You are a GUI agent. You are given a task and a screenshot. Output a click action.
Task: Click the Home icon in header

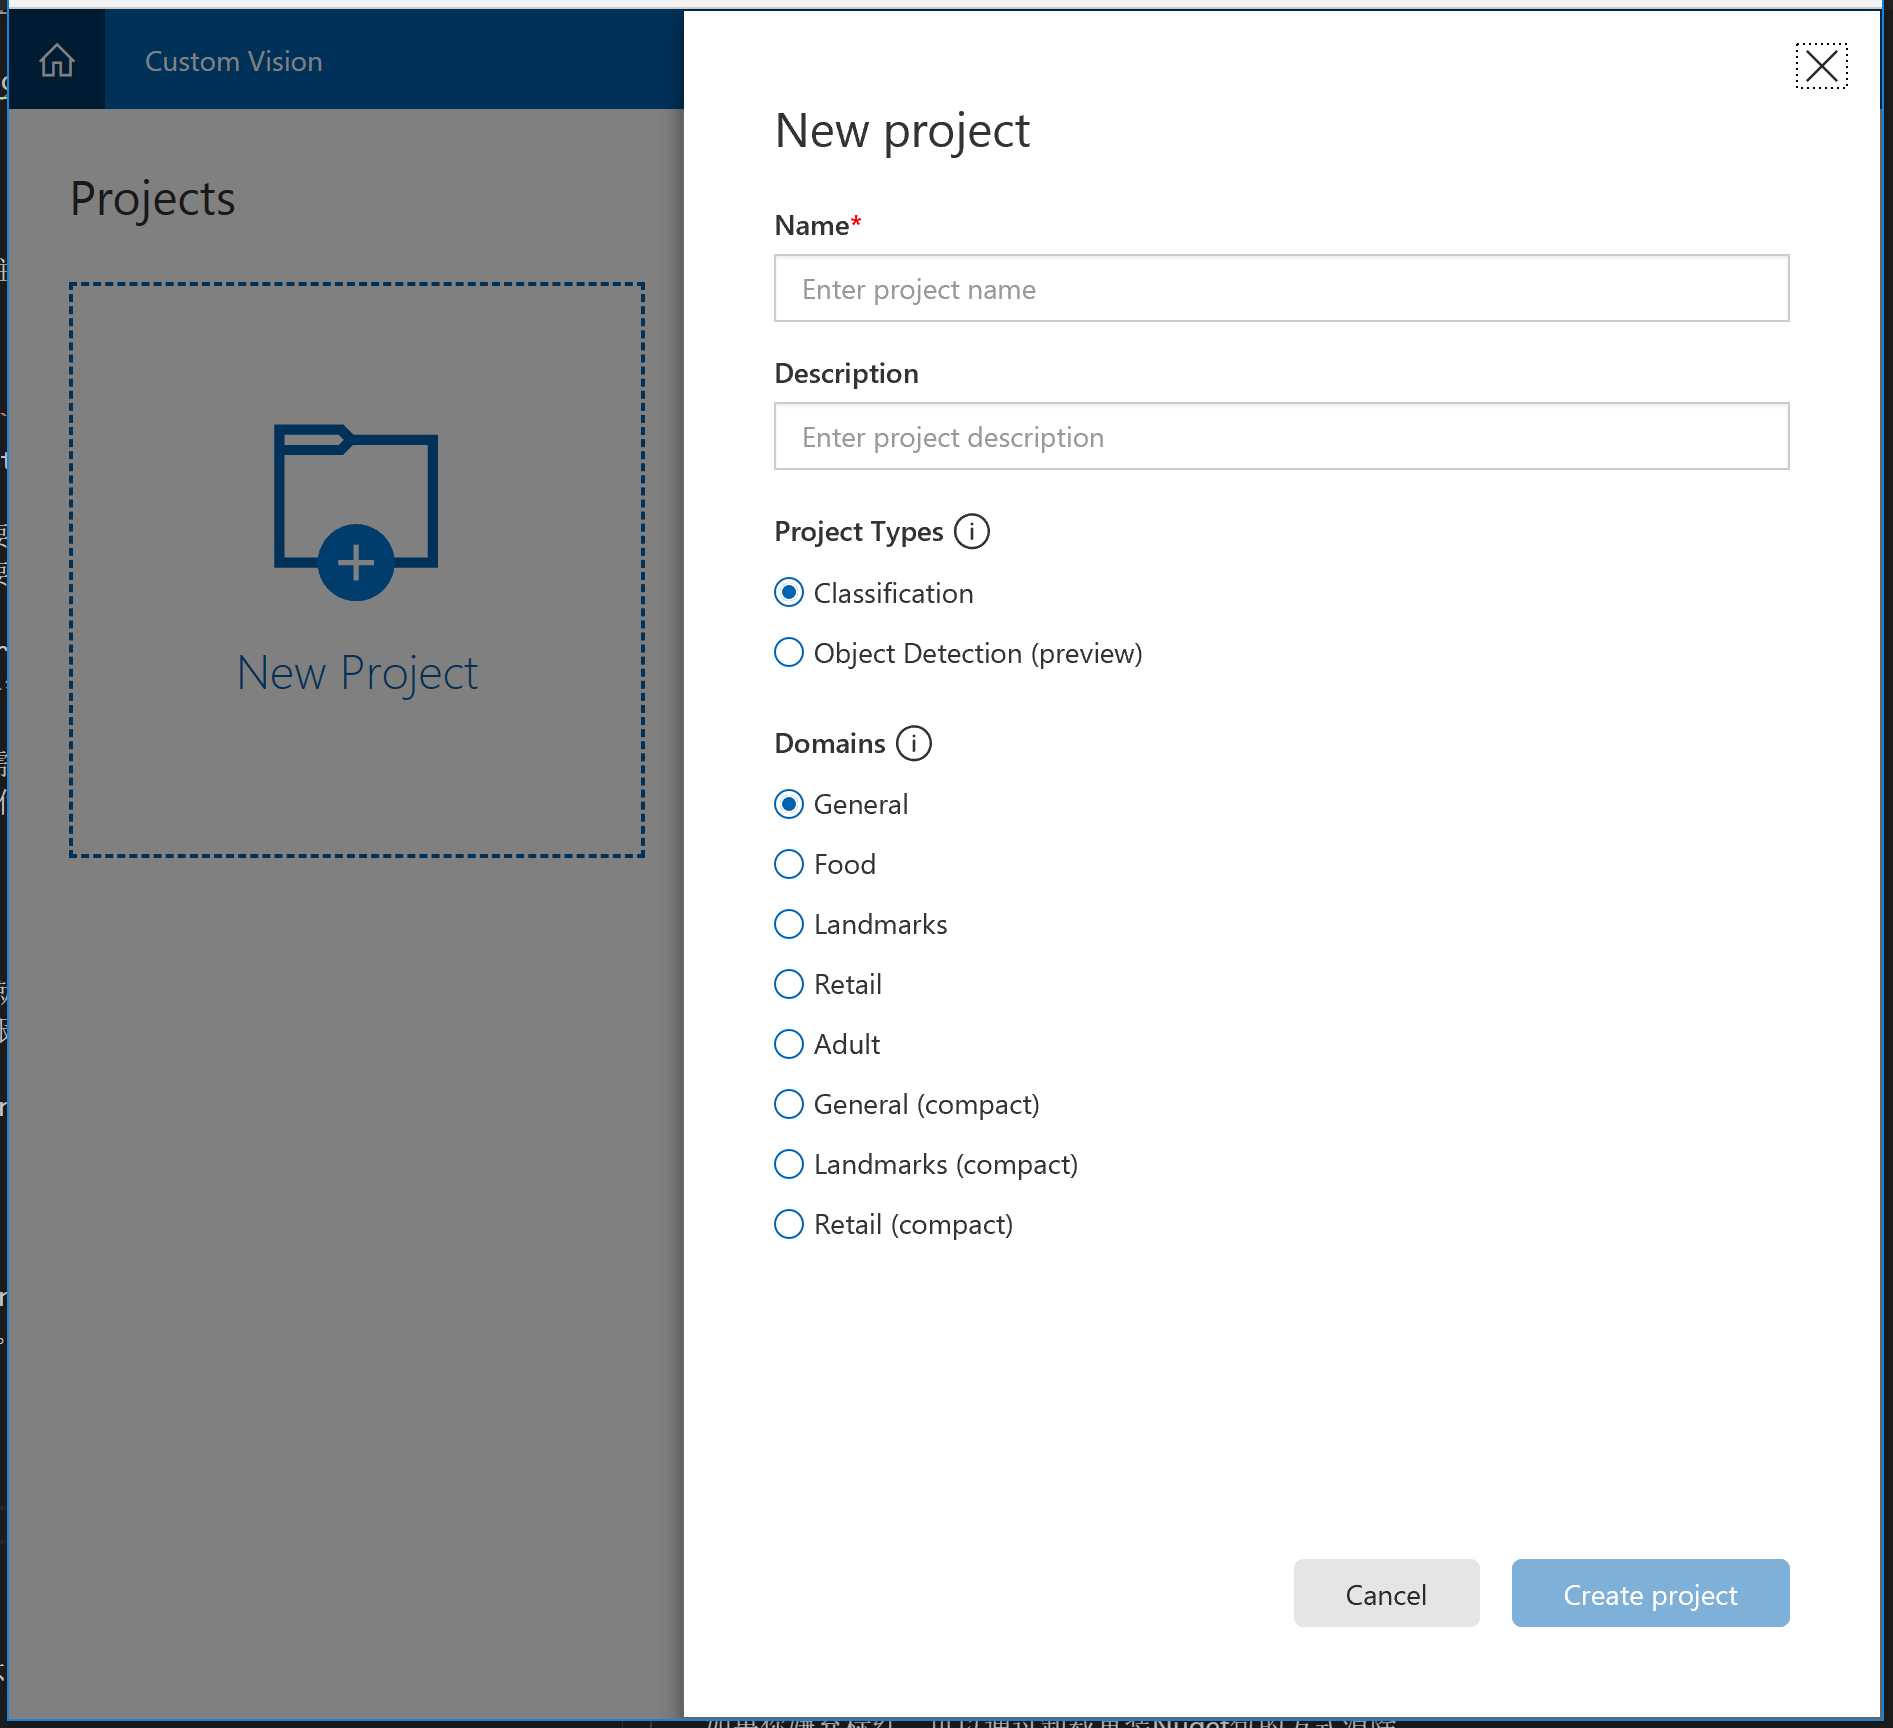57,61
